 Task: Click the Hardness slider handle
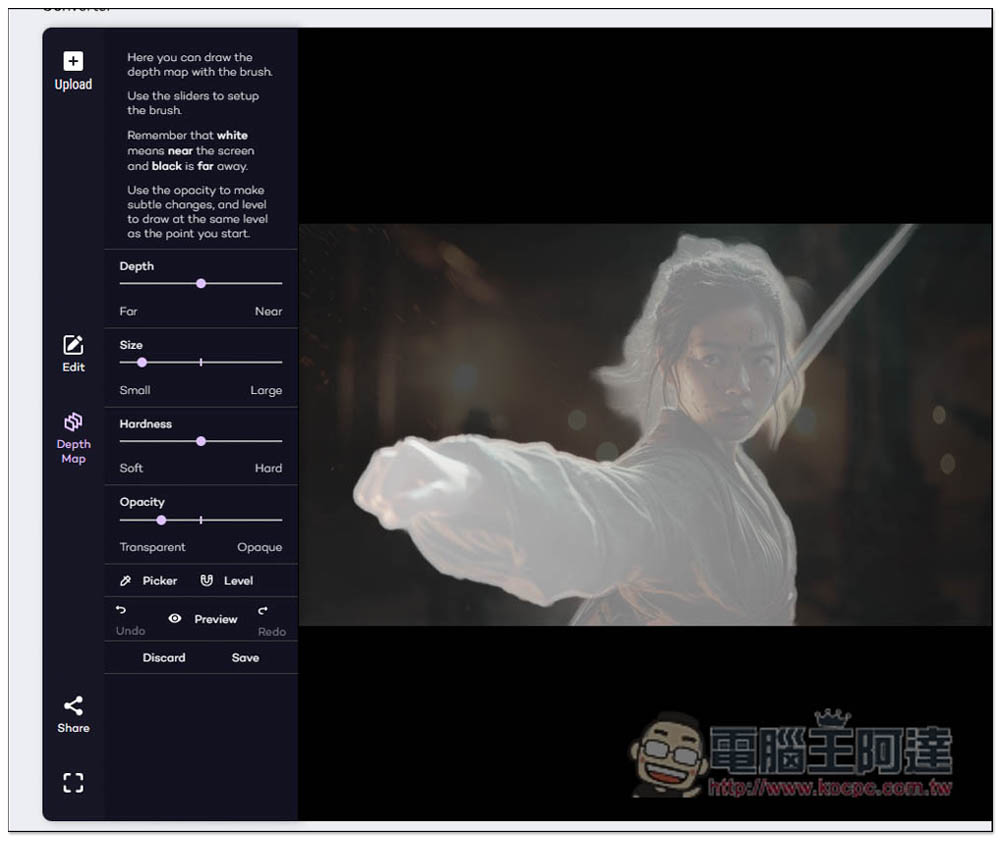tap(201, 441)
